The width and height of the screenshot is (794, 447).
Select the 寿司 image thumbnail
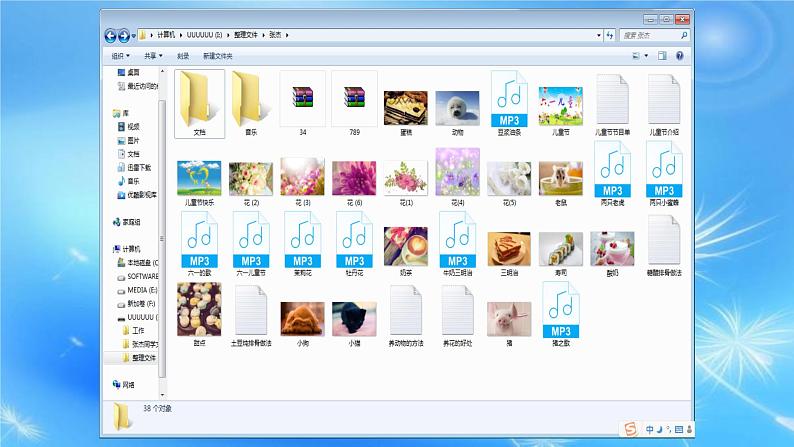561,249
